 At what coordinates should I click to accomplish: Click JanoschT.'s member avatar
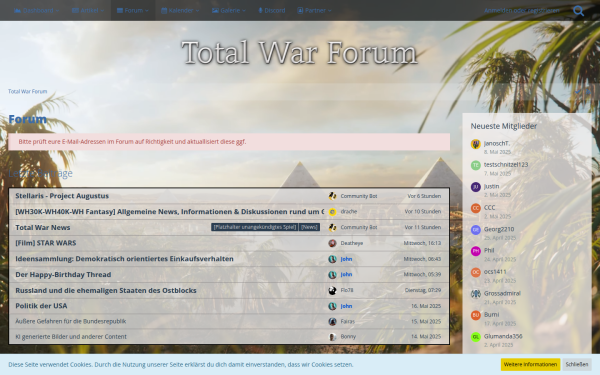click(476, 144)
